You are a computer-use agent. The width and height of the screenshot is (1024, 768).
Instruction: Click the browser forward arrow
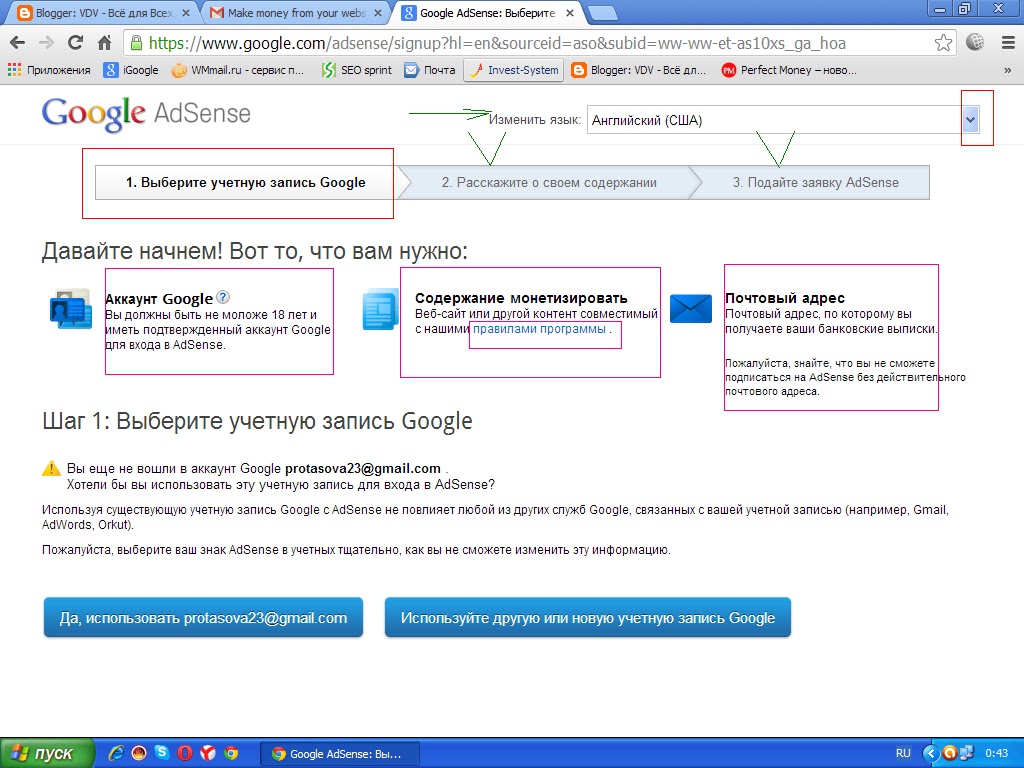pos(46,43)
